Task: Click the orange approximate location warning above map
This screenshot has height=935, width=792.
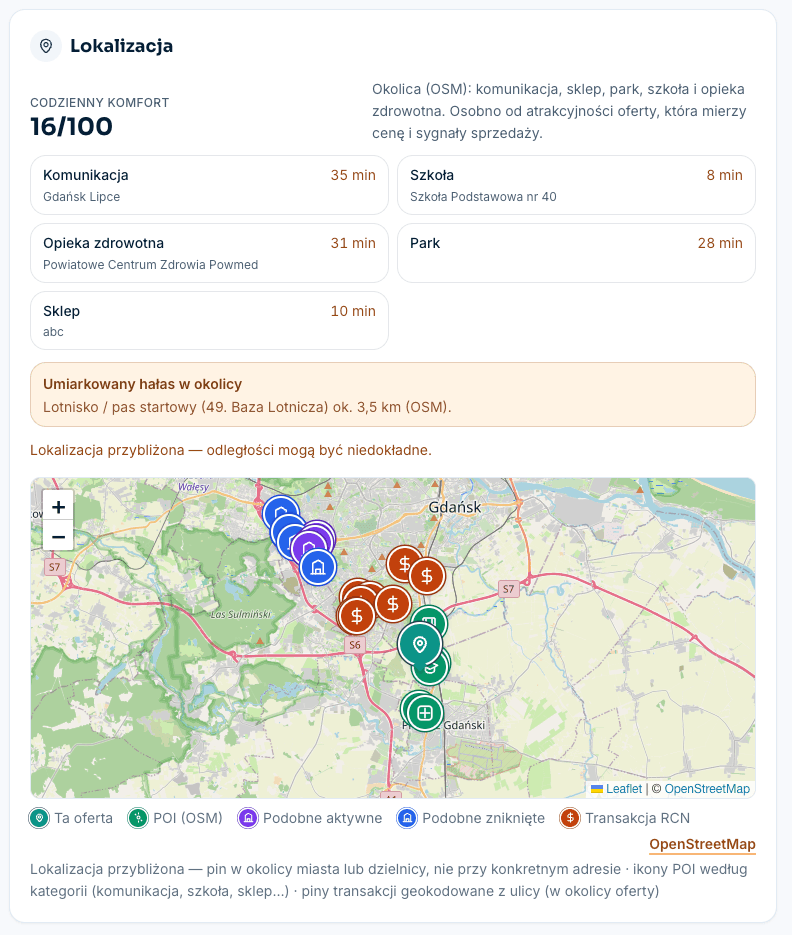Action: [231, 450]
